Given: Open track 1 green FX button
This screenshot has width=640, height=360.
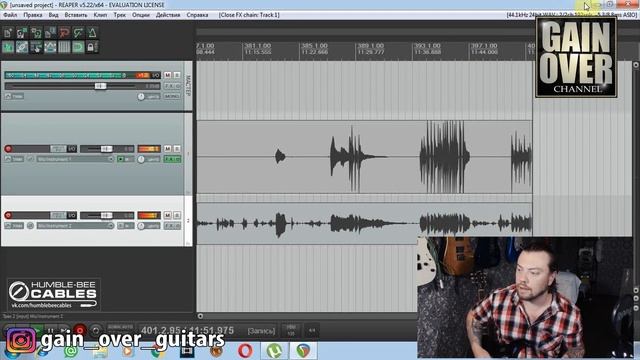Looking at the screenshot, I should 169,159.
